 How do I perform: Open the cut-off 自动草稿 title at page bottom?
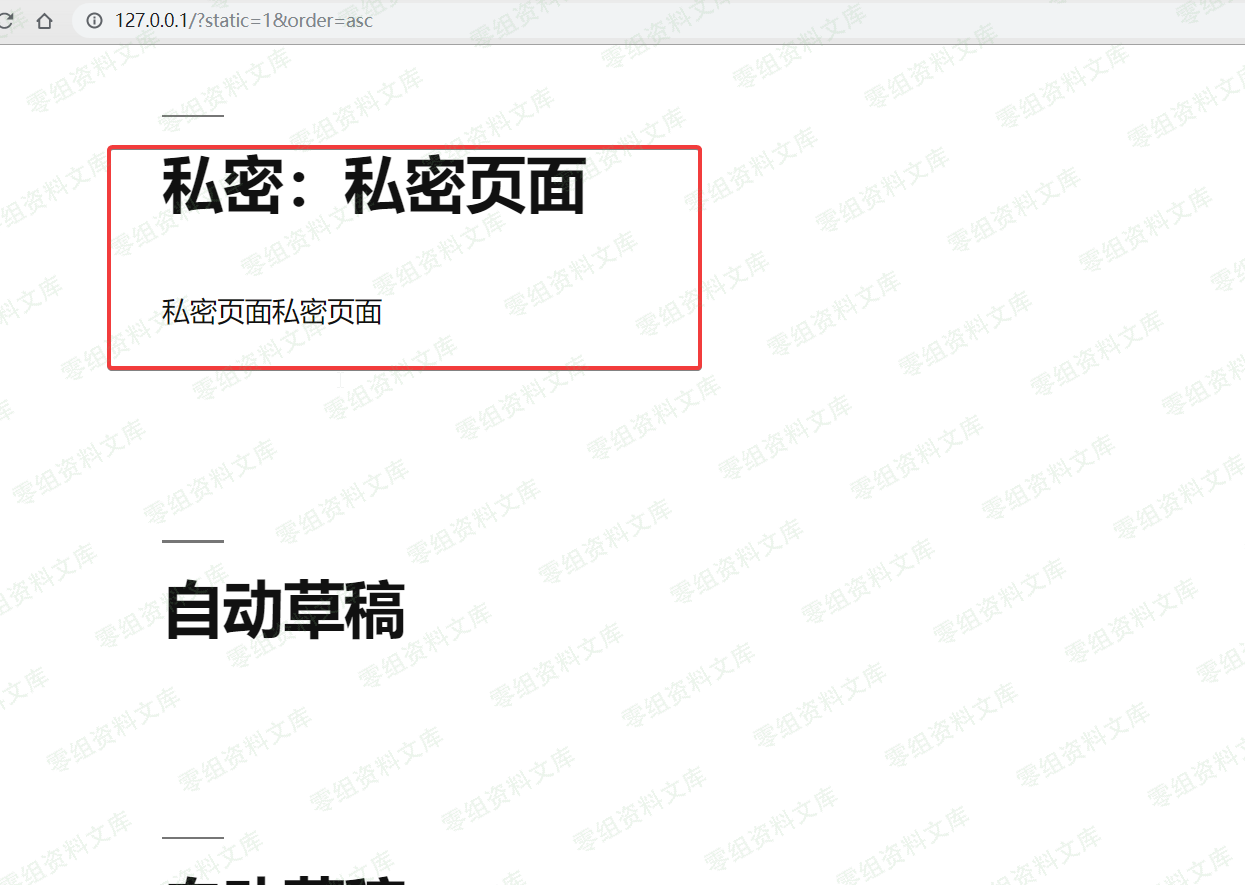[284, 878]
